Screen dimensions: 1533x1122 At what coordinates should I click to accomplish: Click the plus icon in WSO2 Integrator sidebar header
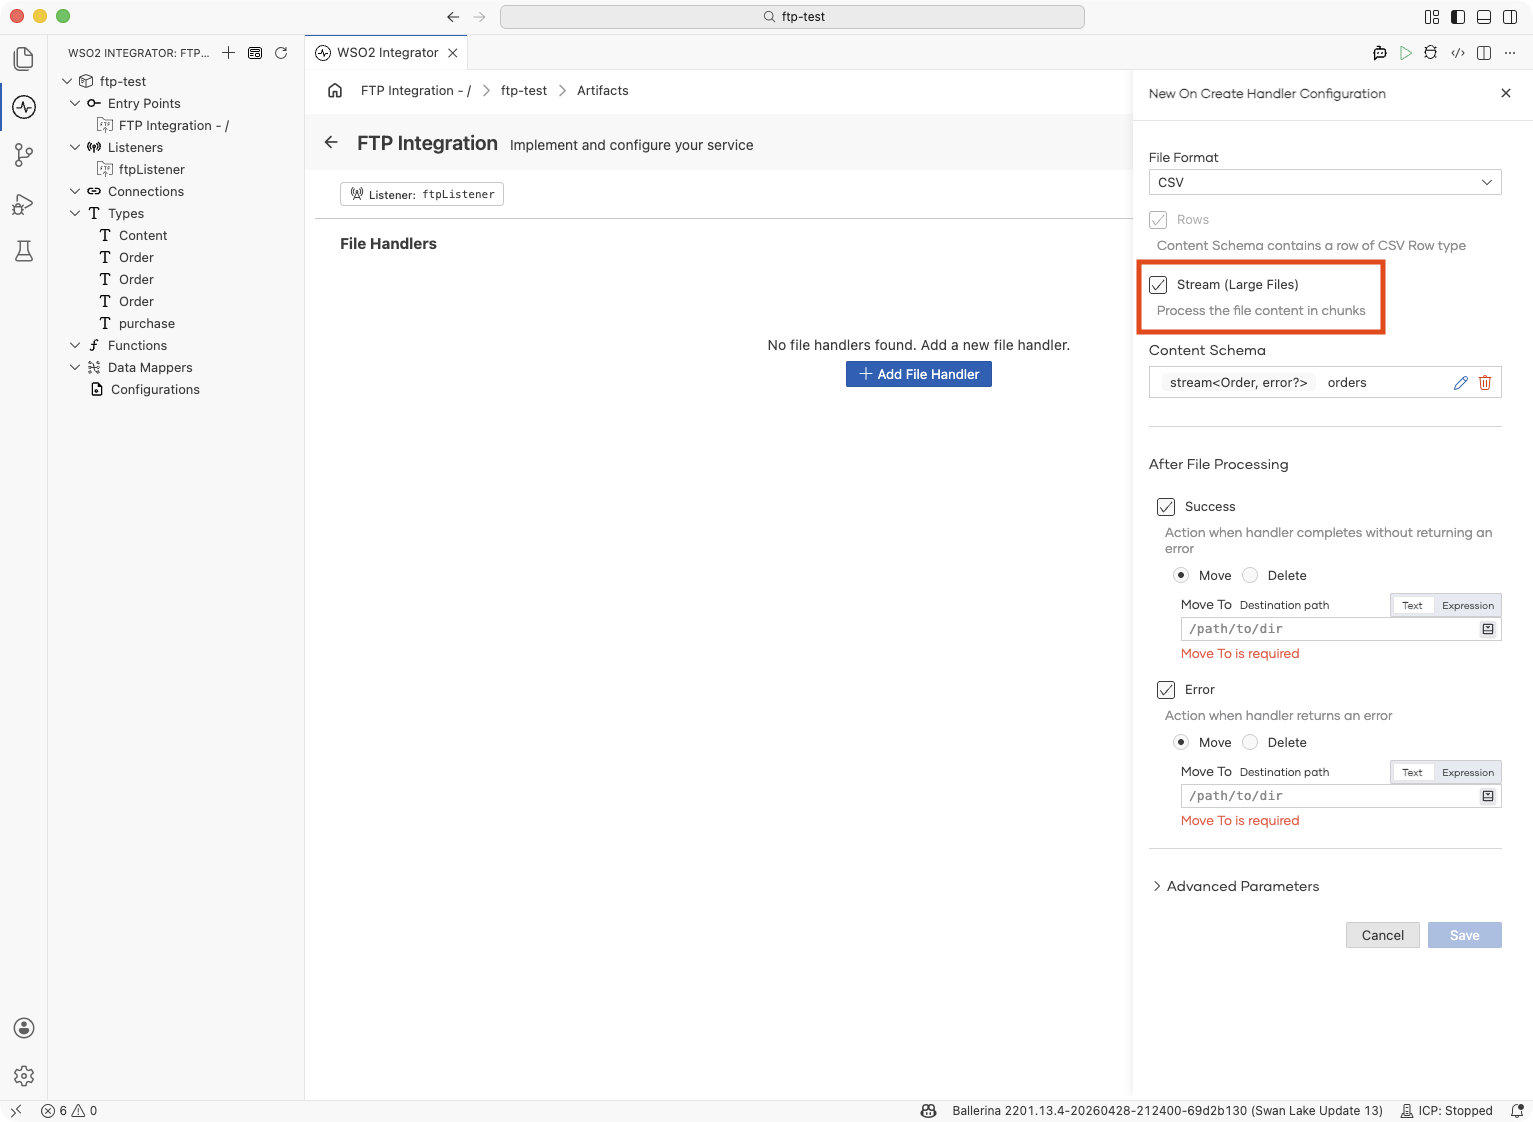pos(229,53)
